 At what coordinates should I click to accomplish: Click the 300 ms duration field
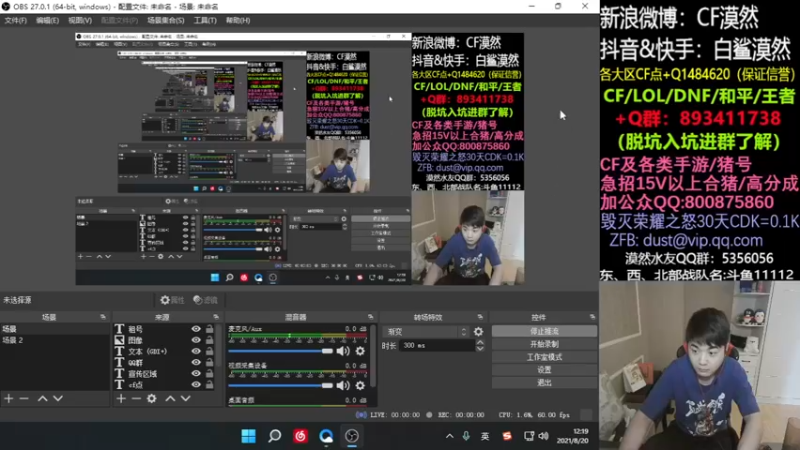pyautogui.click(x=438, y=345)
